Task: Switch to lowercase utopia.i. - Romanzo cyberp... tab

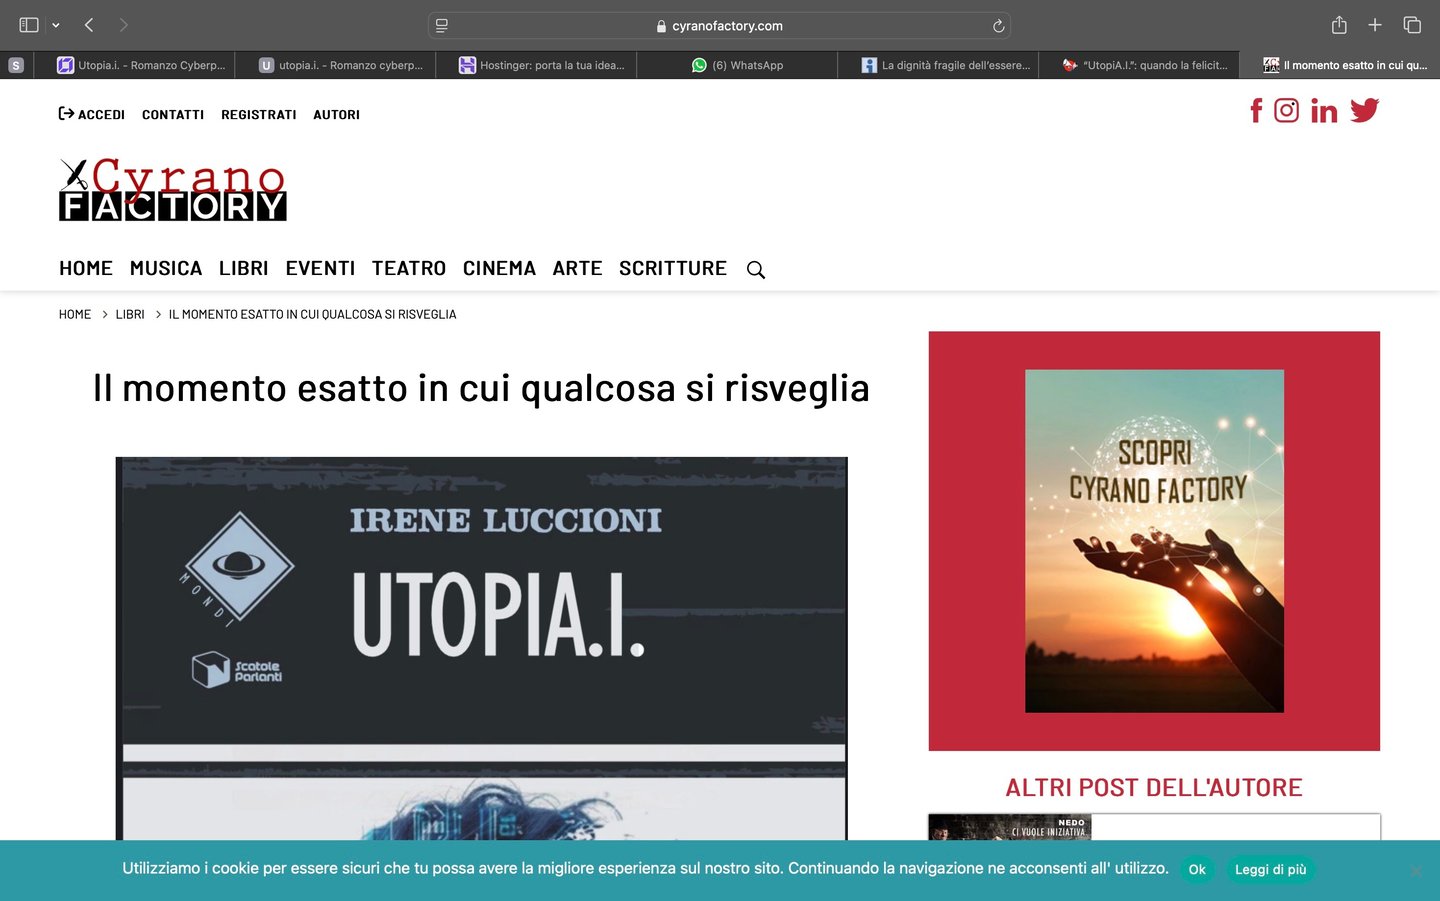Action: [x=335, y=65]
